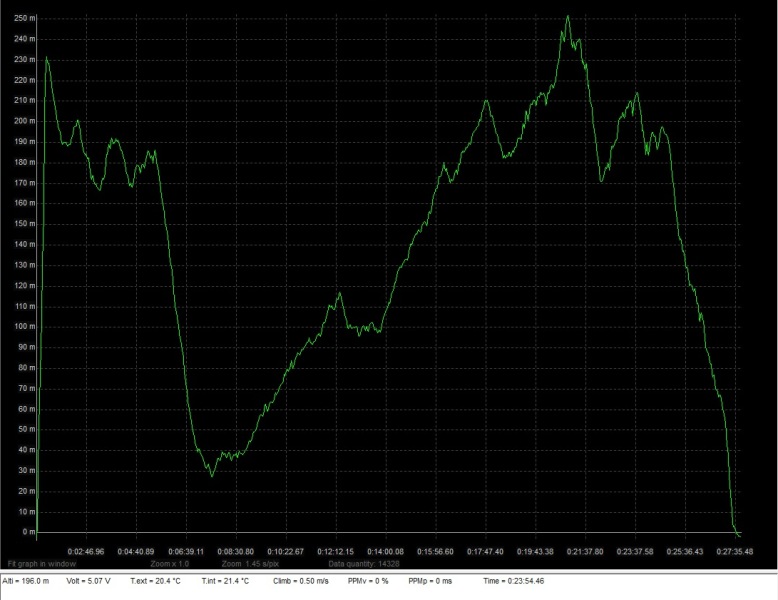The image size is (778, 600).
Task: Click the PPMv = 0 % status field
Action: (367, 580)
